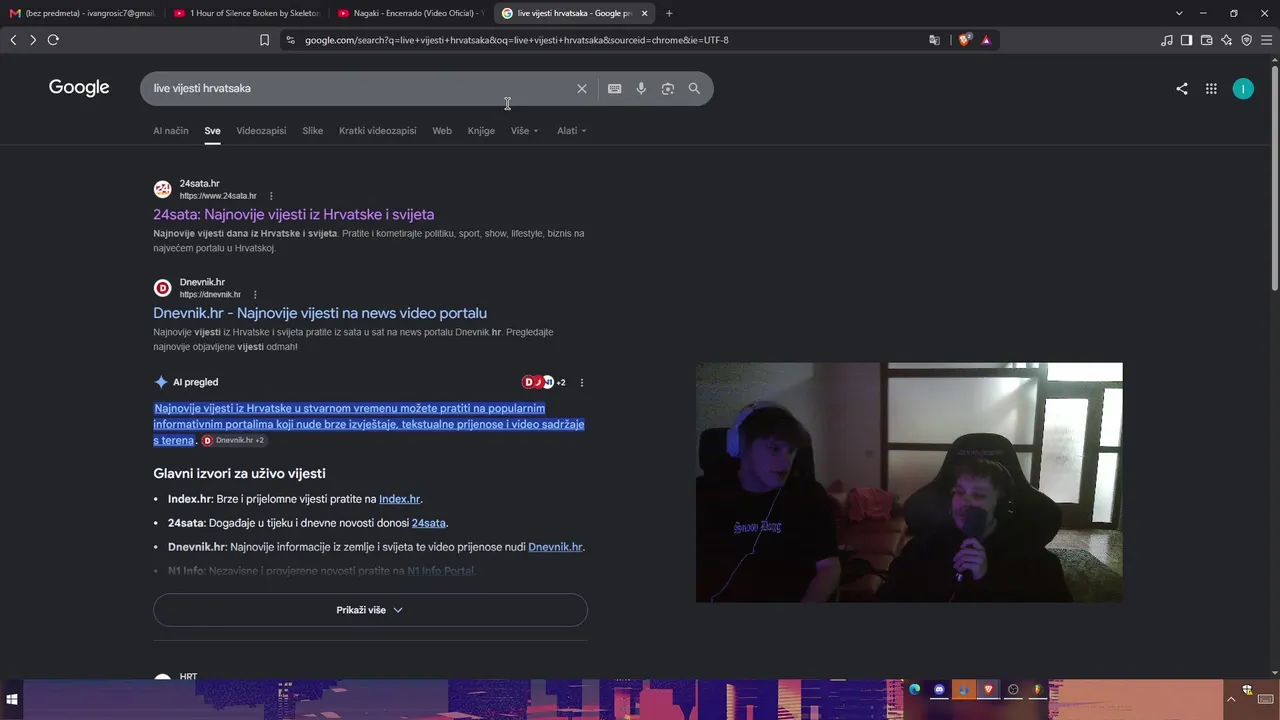Switch to AI način tab

pos(171,131)
